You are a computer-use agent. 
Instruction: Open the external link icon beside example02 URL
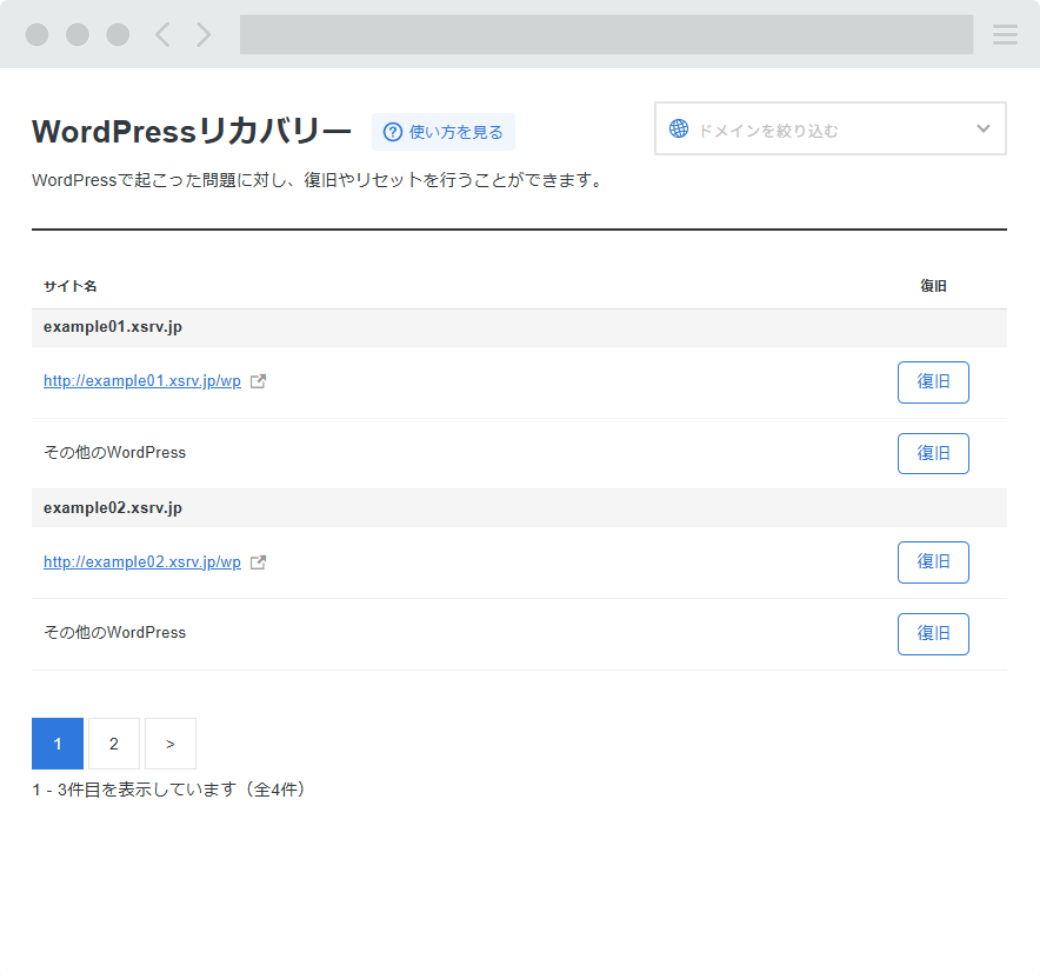[x=258, y=562]
